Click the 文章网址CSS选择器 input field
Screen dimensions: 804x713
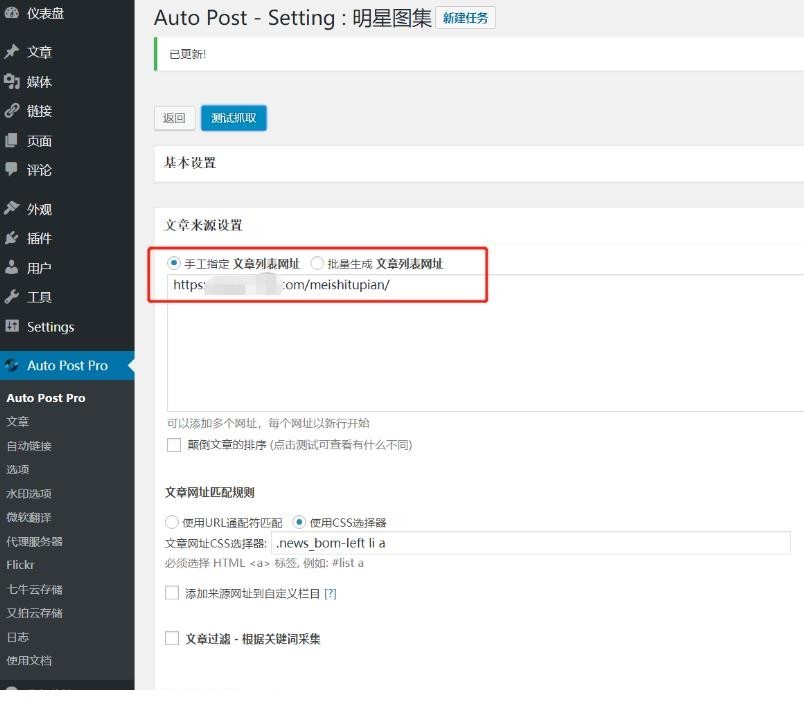click(x=530, y=543)
